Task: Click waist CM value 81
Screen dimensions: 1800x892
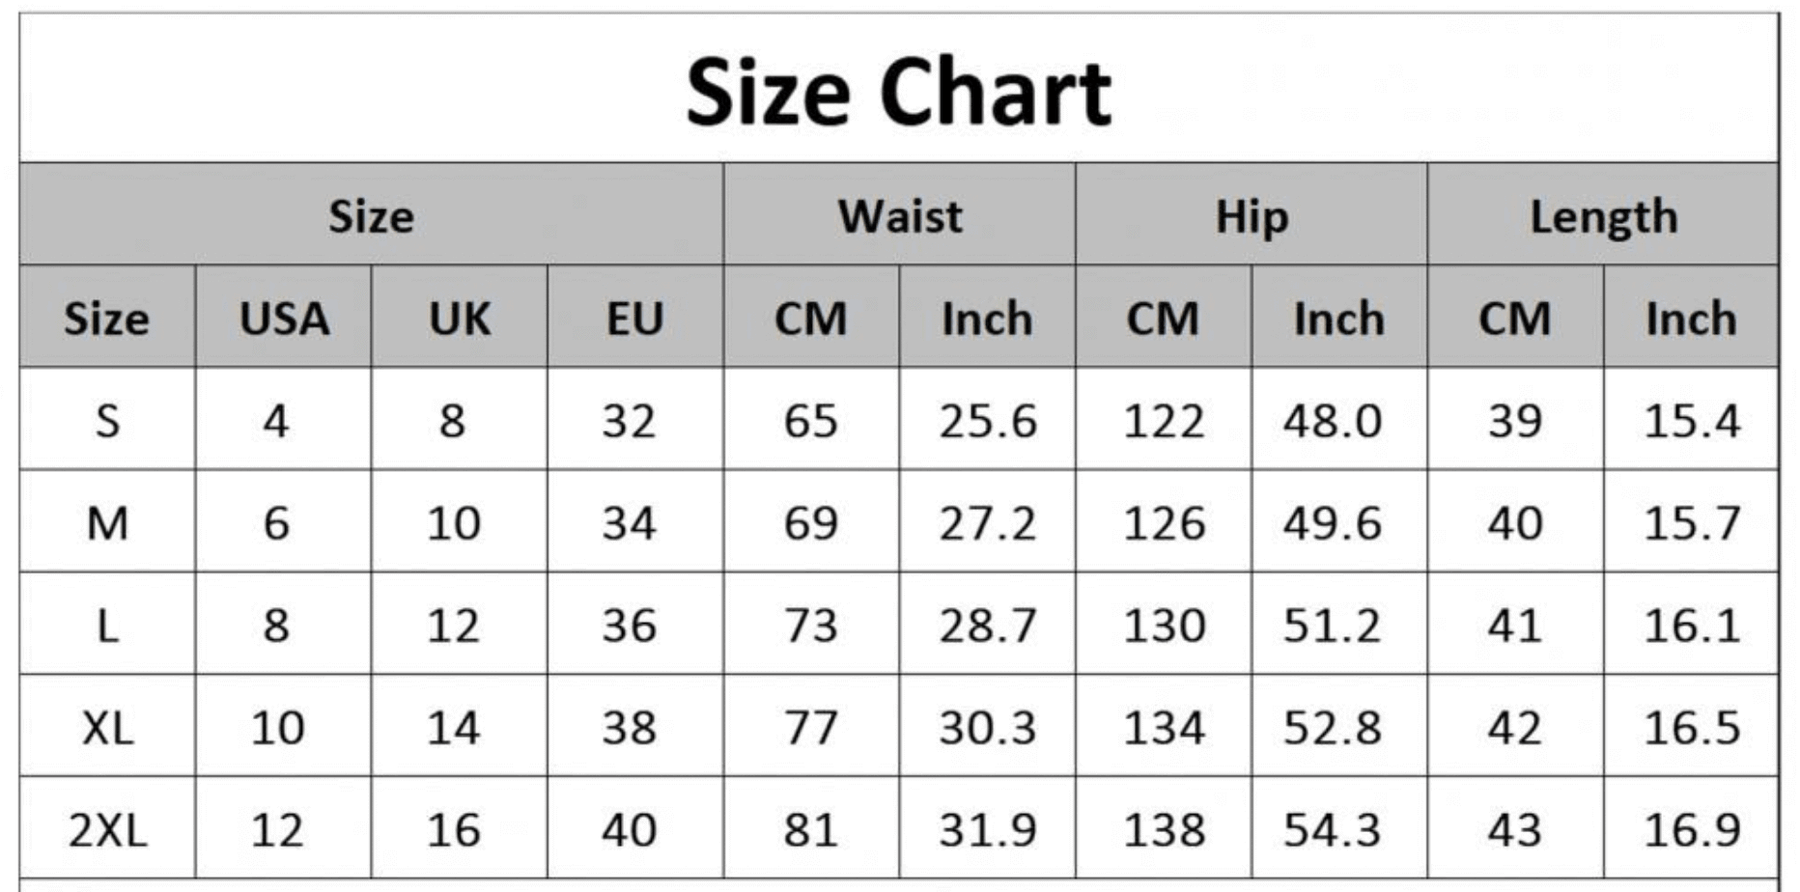Action: point(810,830)
